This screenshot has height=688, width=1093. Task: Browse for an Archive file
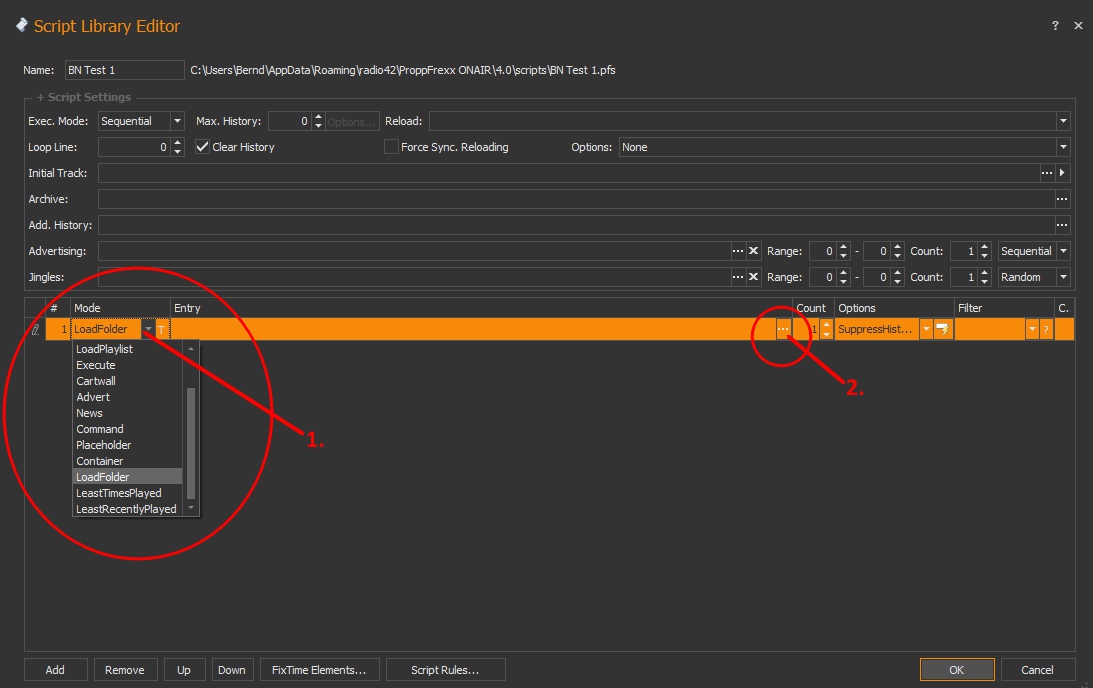point(1062,199)
